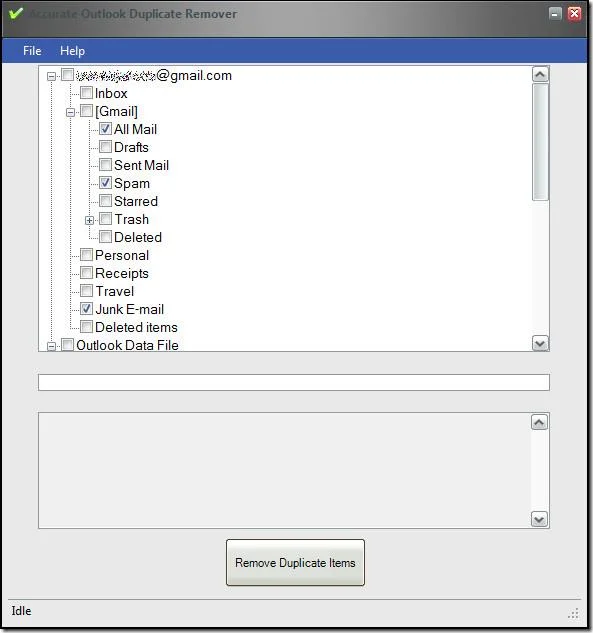Click the empty progress bar
The width and height of the screenshot is (593, 633).
[x=294, y=382]
